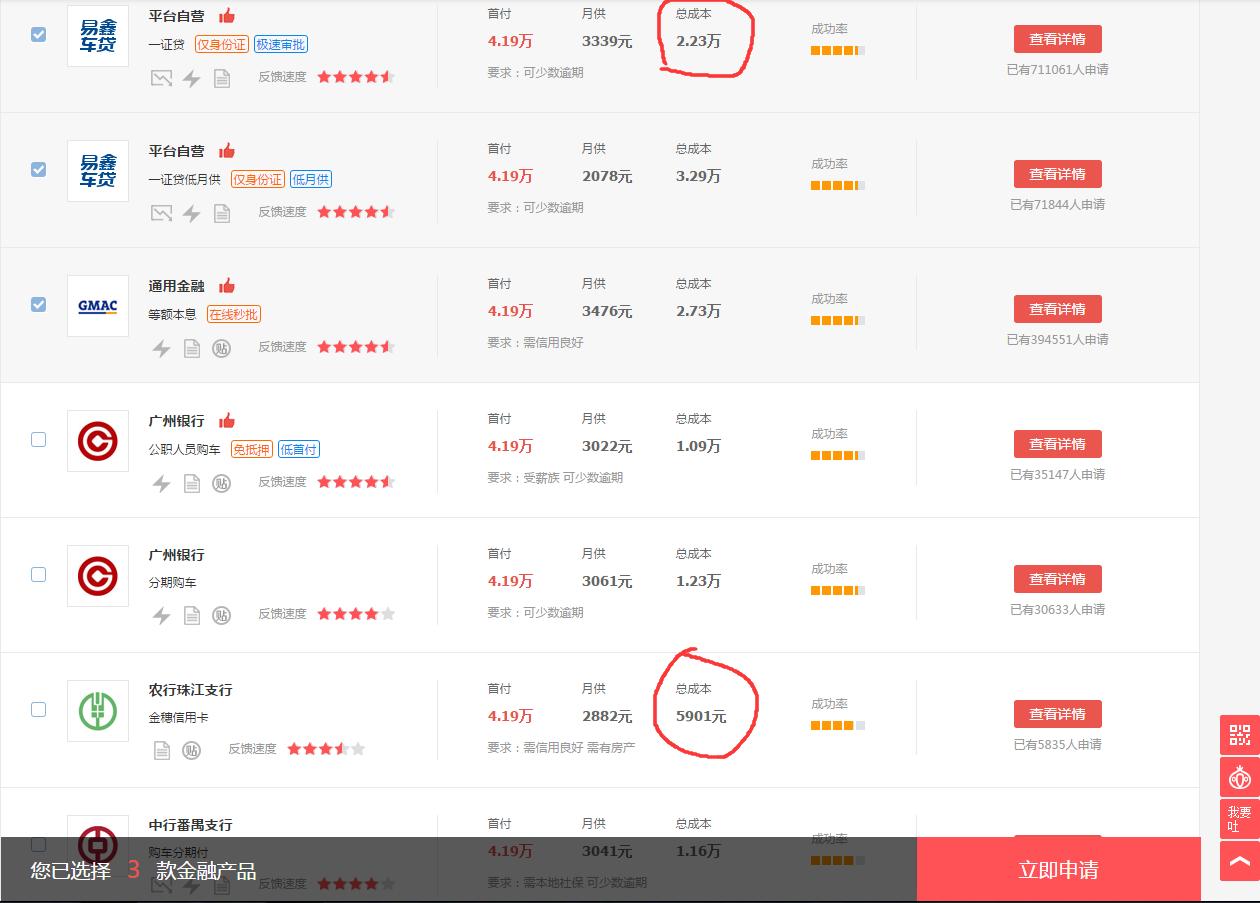Image resolution: width=1260 pixels, height=903 pixels.
Task: Click the lightning icon in the 3339元 一证贷 row
Action: point(191,78)
